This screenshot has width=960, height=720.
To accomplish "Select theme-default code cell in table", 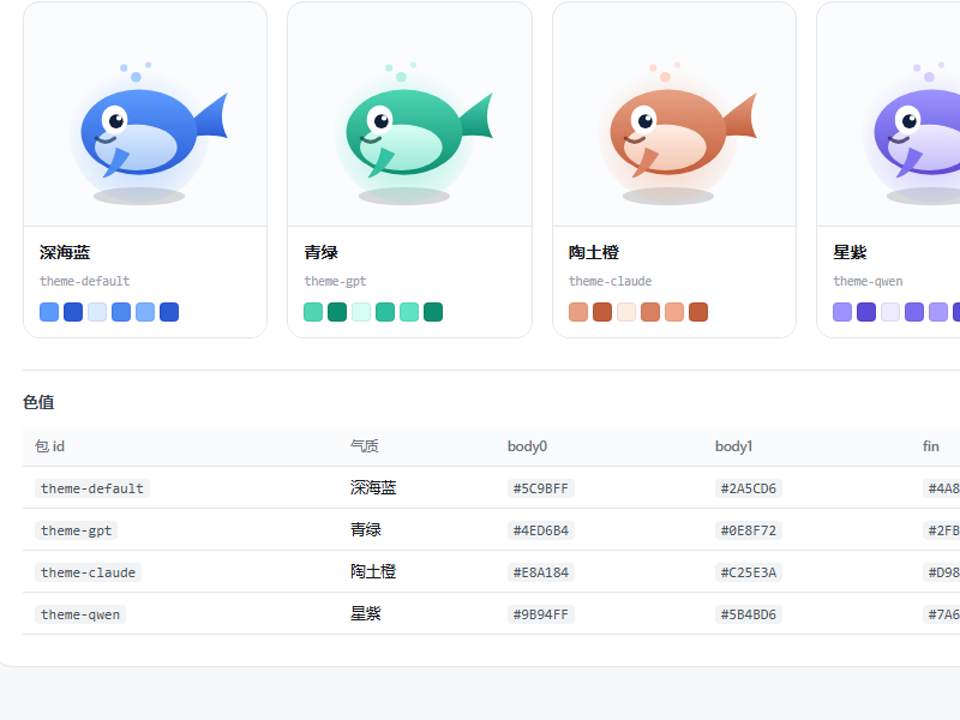I will click(92, 489).
